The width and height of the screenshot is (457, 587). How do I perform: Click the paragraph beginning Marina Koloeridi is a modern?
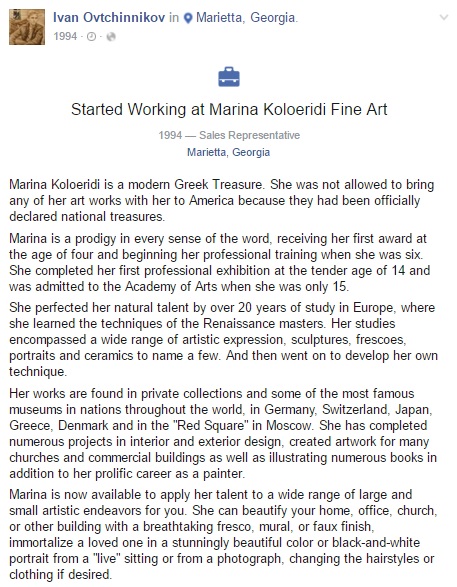[222, 200]
